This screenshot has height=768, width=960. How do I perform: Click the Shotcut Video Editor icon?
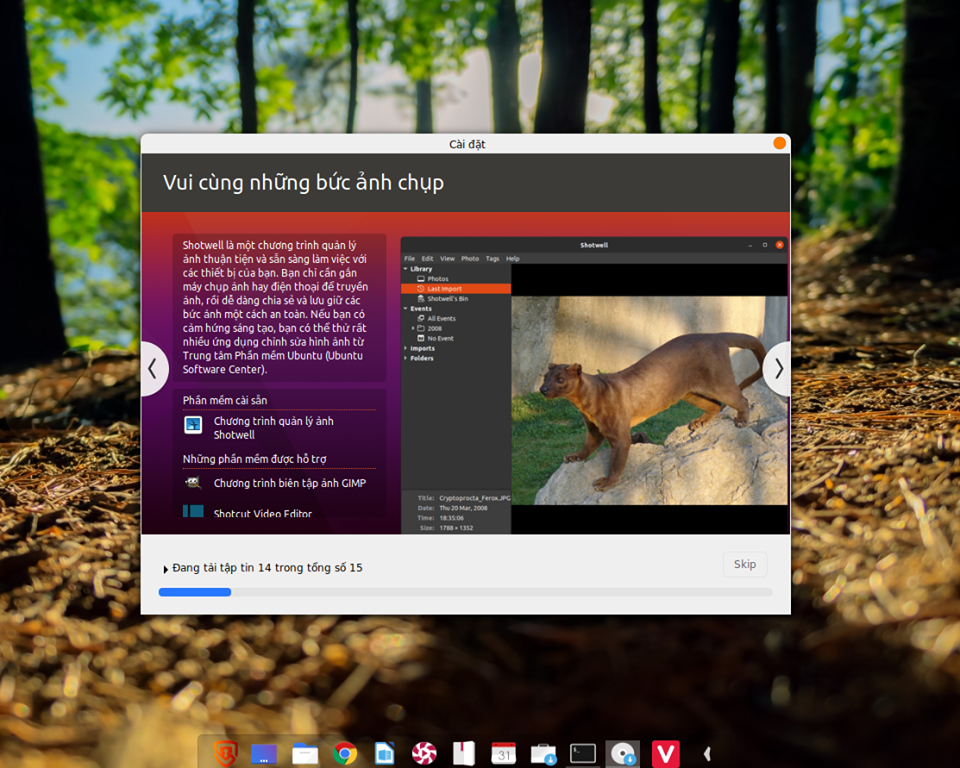click(193, 511)
